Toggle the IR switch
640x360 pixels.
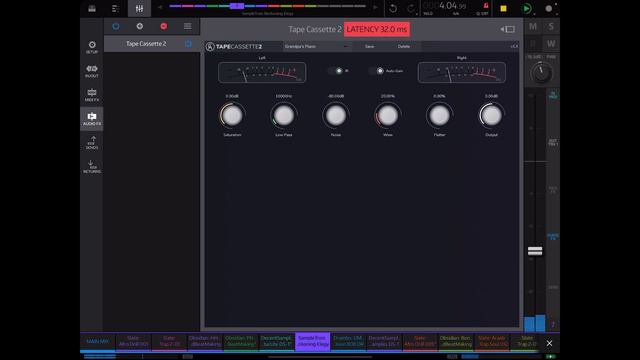tap(336, 71)
